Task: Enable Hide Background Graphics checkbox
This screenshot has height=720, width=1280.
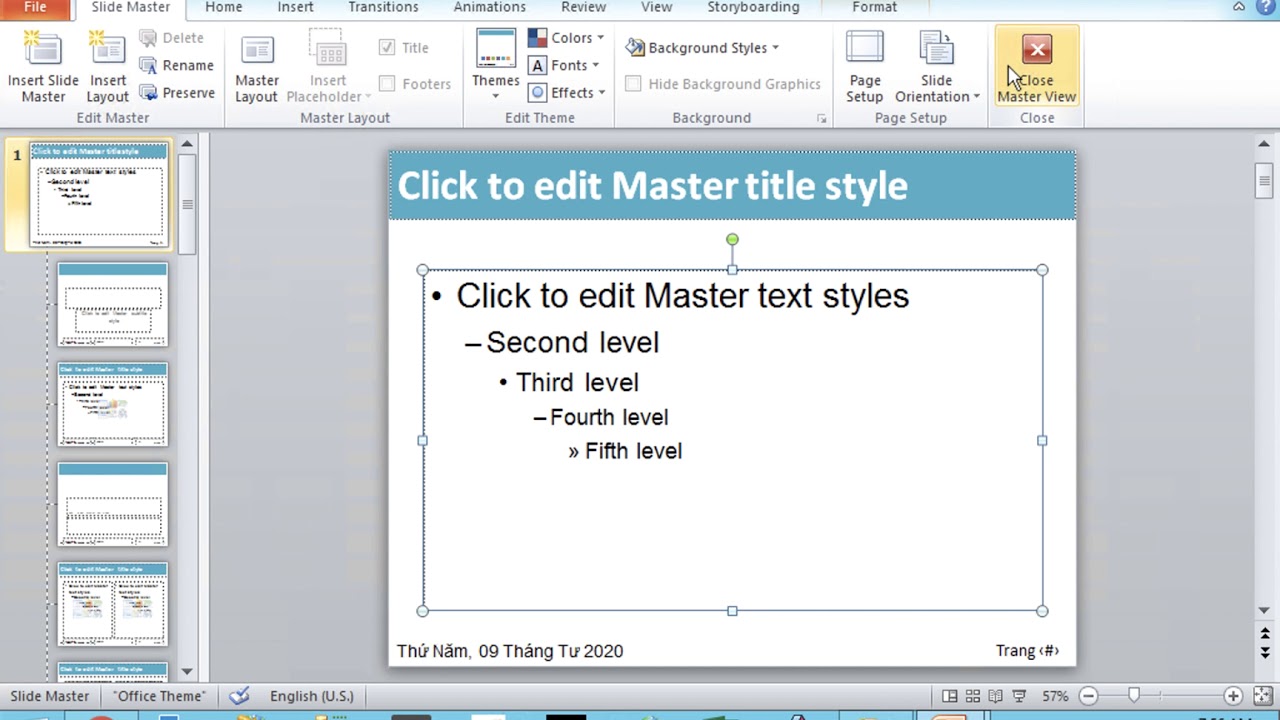Action: (633, 84)
